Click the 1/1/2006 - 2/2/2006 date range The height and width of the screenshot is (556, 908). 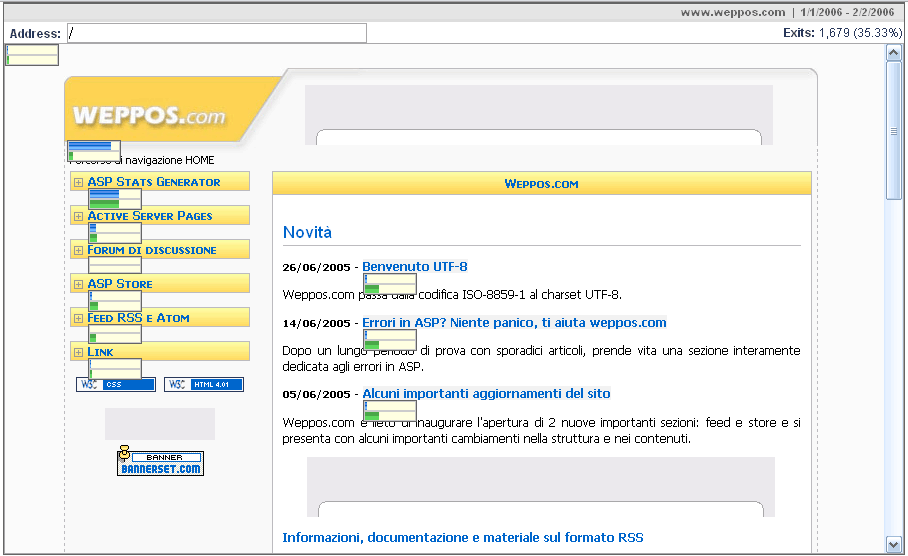pos(847,12)
